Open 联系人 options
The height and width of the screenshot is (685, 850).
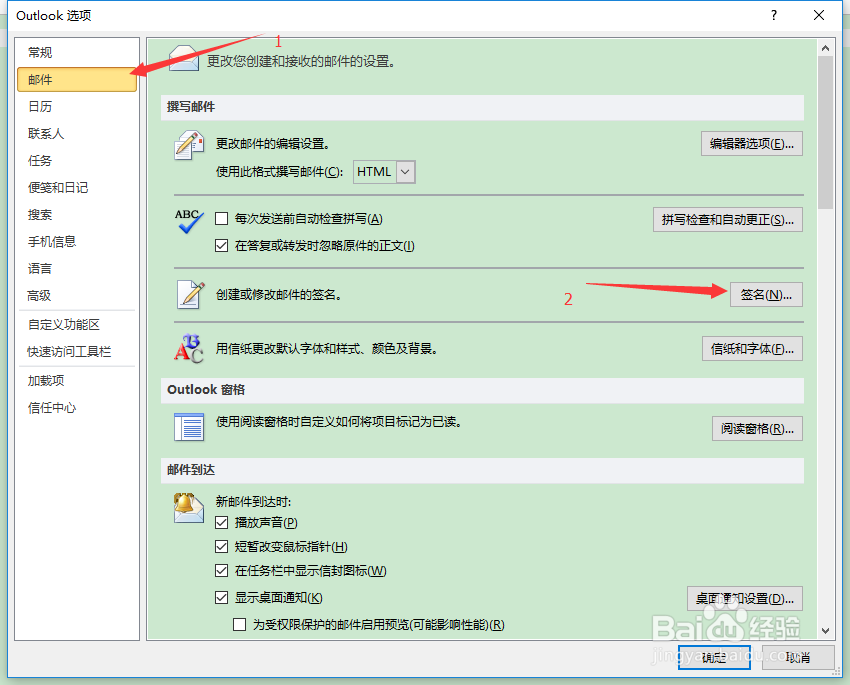coord(77,133)
